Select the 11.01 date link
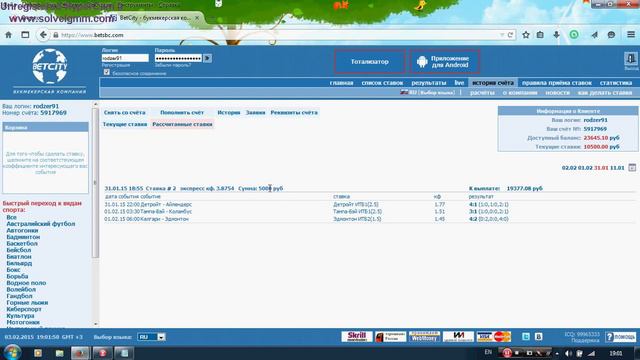This screenshot has width=640, height=360. point(617,168)
